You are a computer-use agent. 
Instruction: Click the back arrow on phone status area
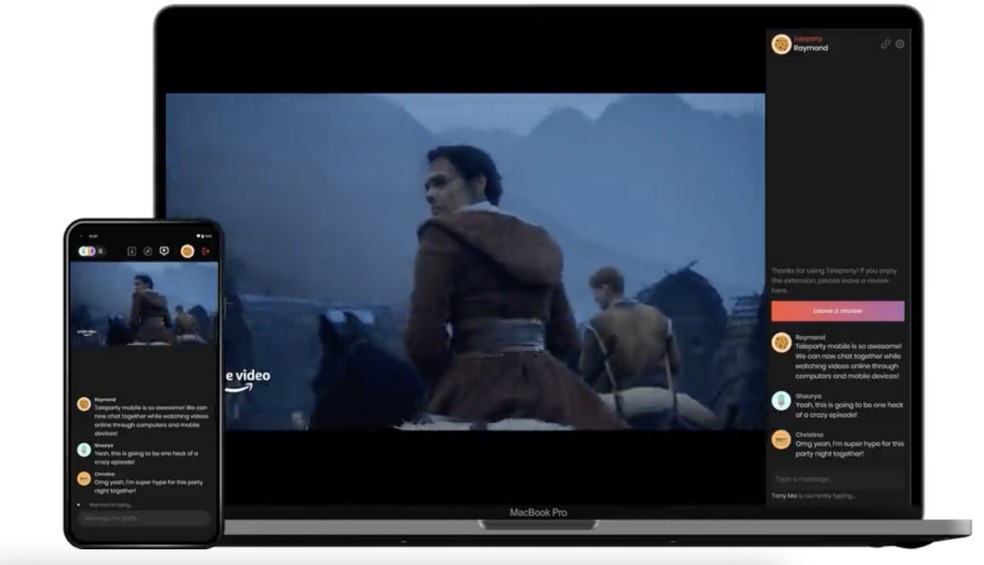pos(82,236)
